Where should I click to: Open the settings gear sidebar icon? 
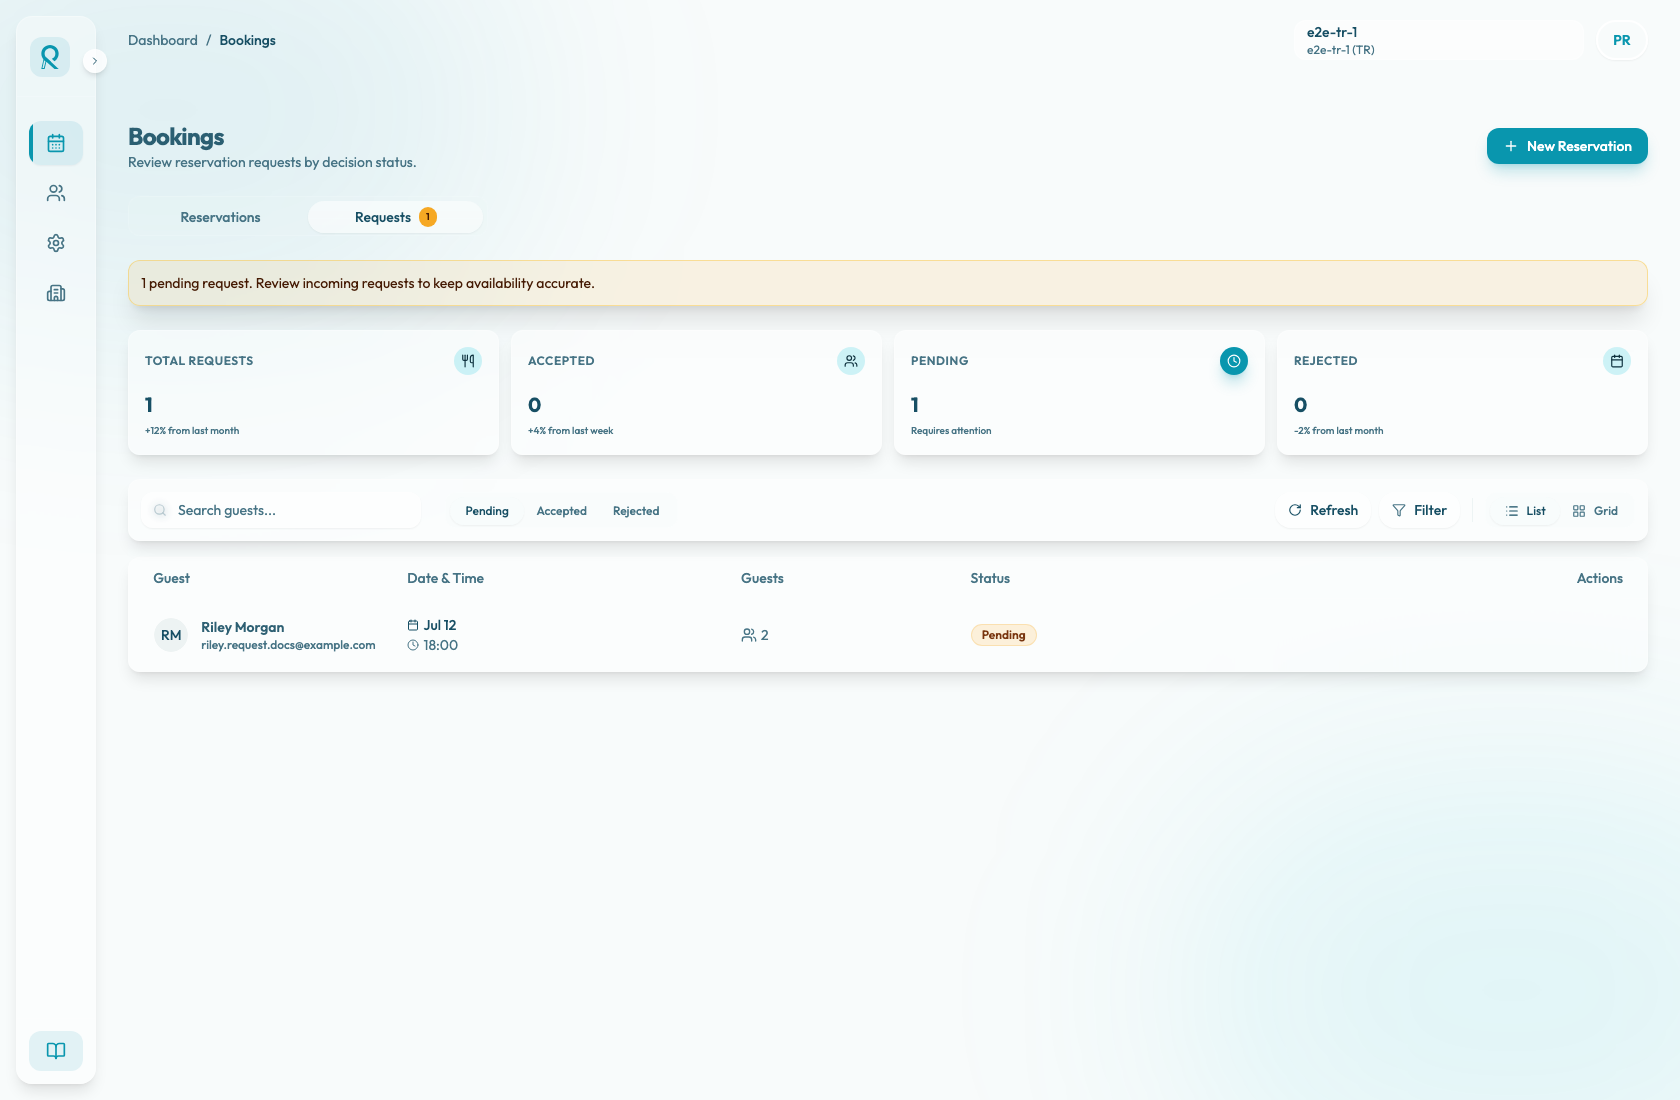coord(56,243)
